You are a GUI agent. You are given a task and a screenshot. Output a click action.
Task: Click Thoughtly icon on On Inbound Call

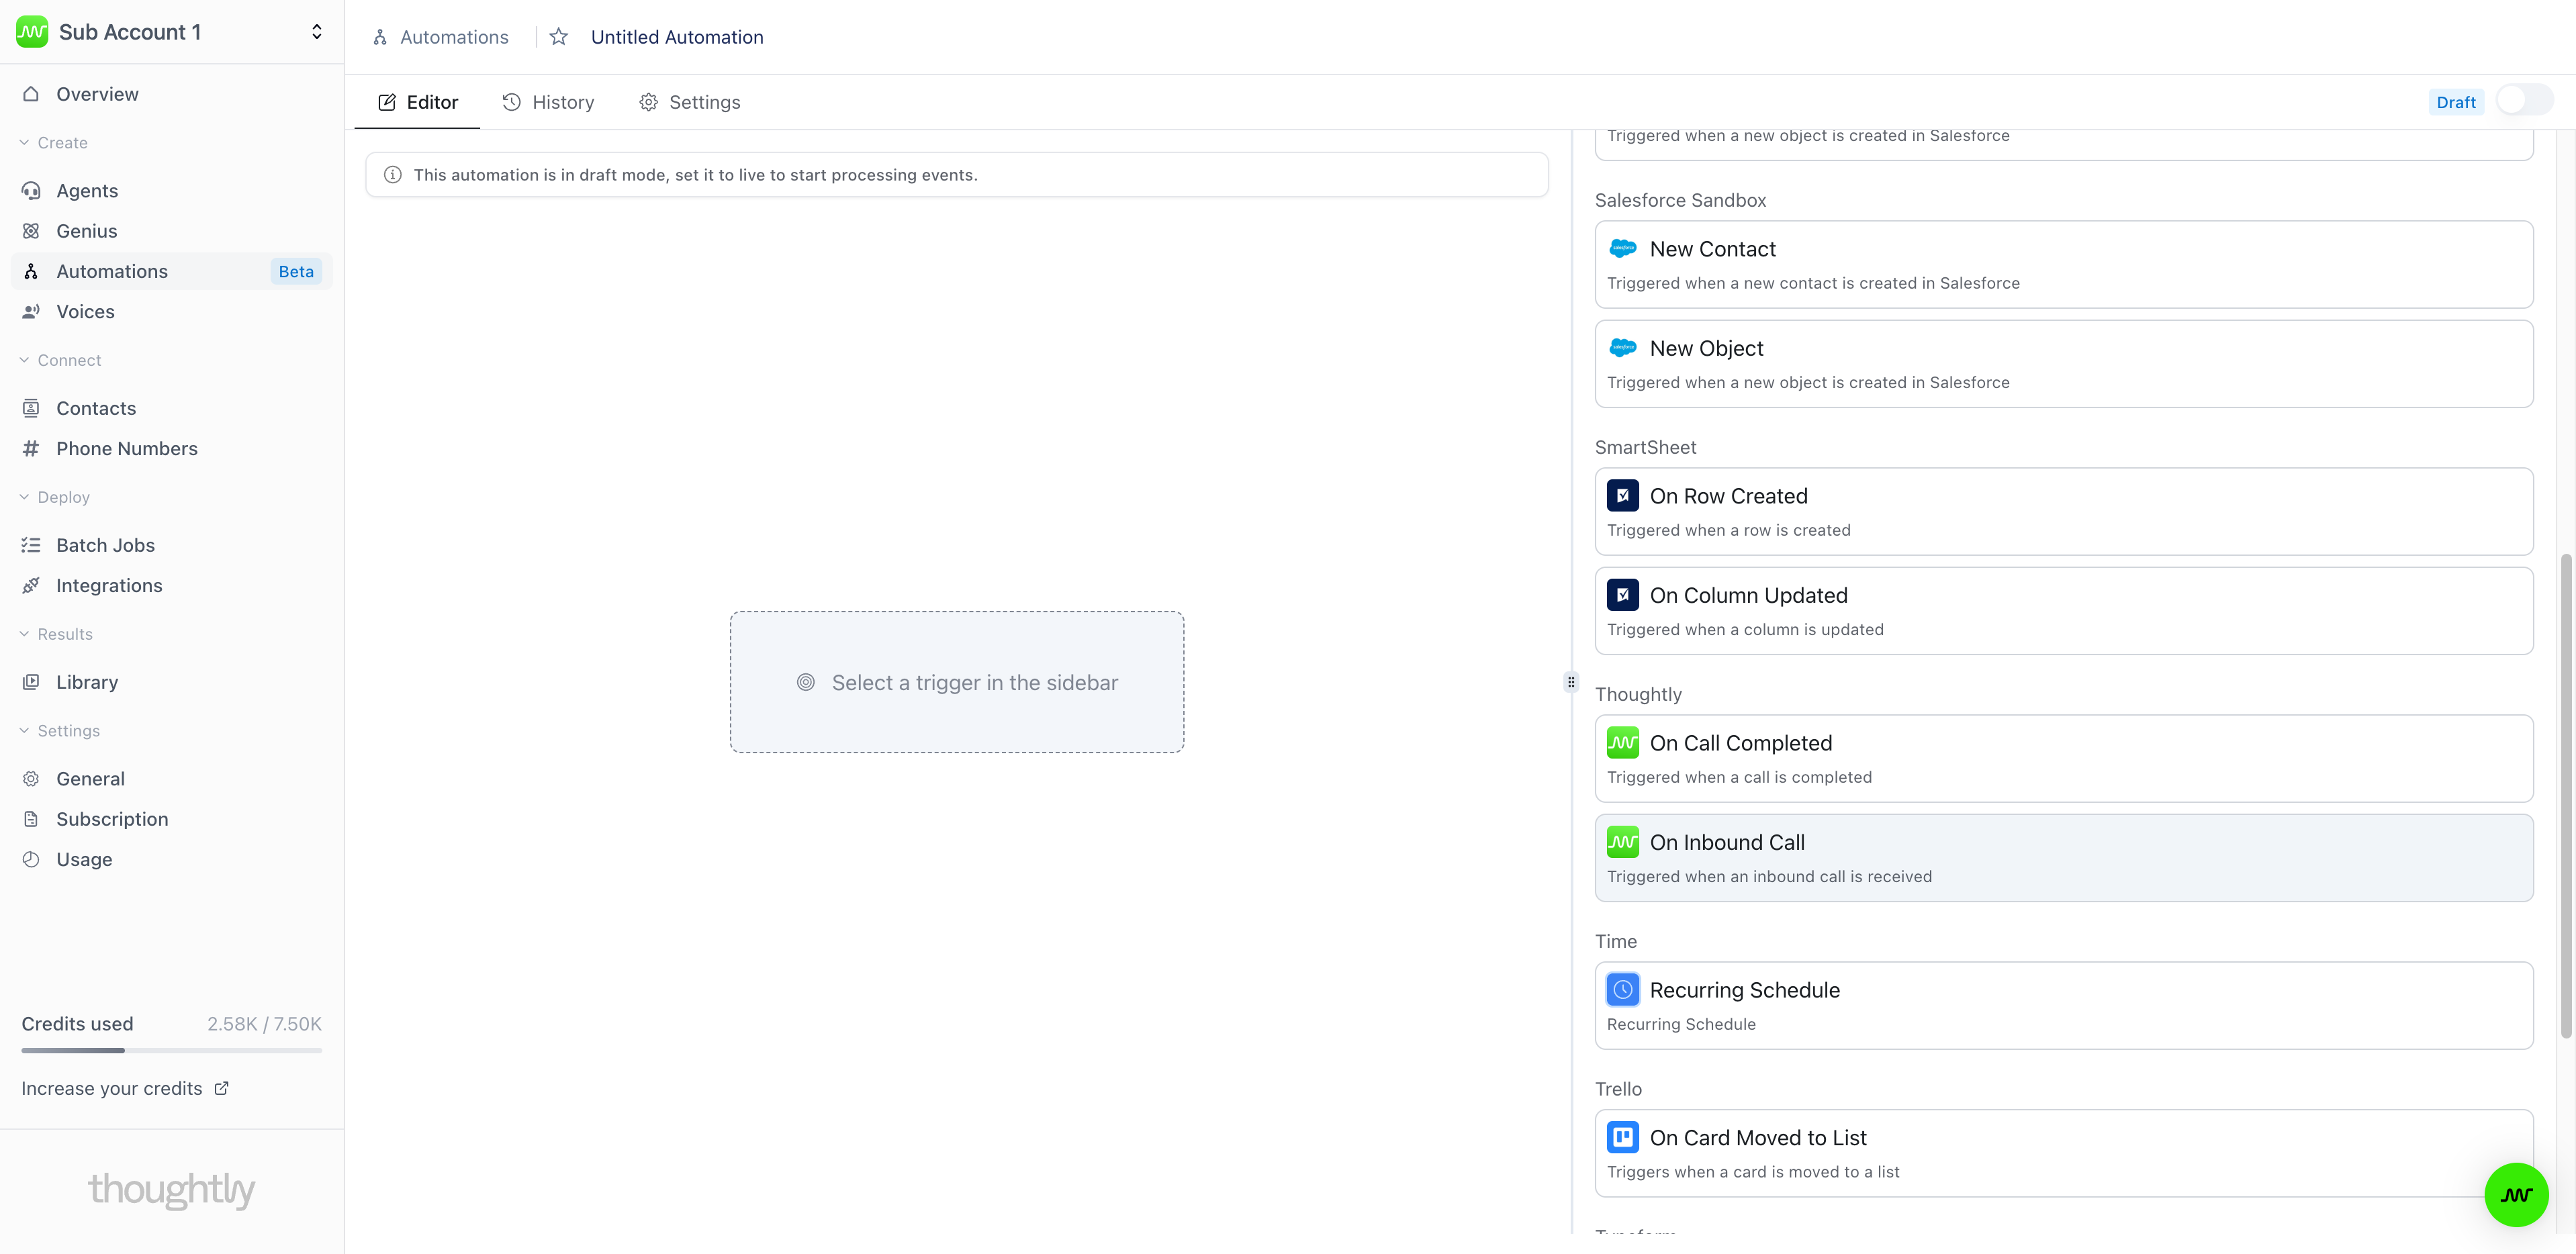1622,842
